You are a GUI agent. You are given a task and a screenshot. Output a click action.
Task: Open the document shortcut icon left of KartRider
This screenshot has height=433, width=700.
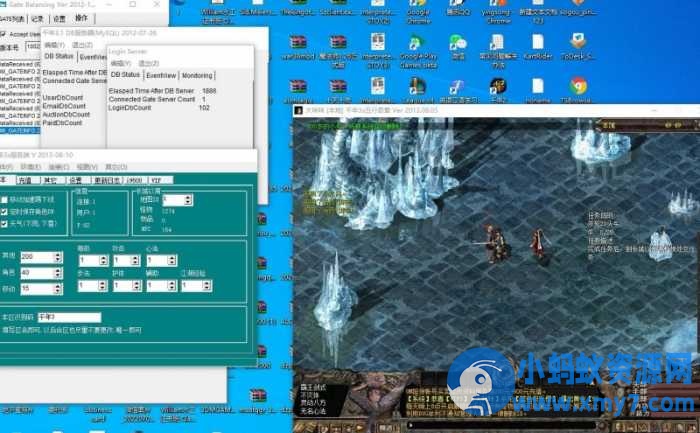(497, 42)
